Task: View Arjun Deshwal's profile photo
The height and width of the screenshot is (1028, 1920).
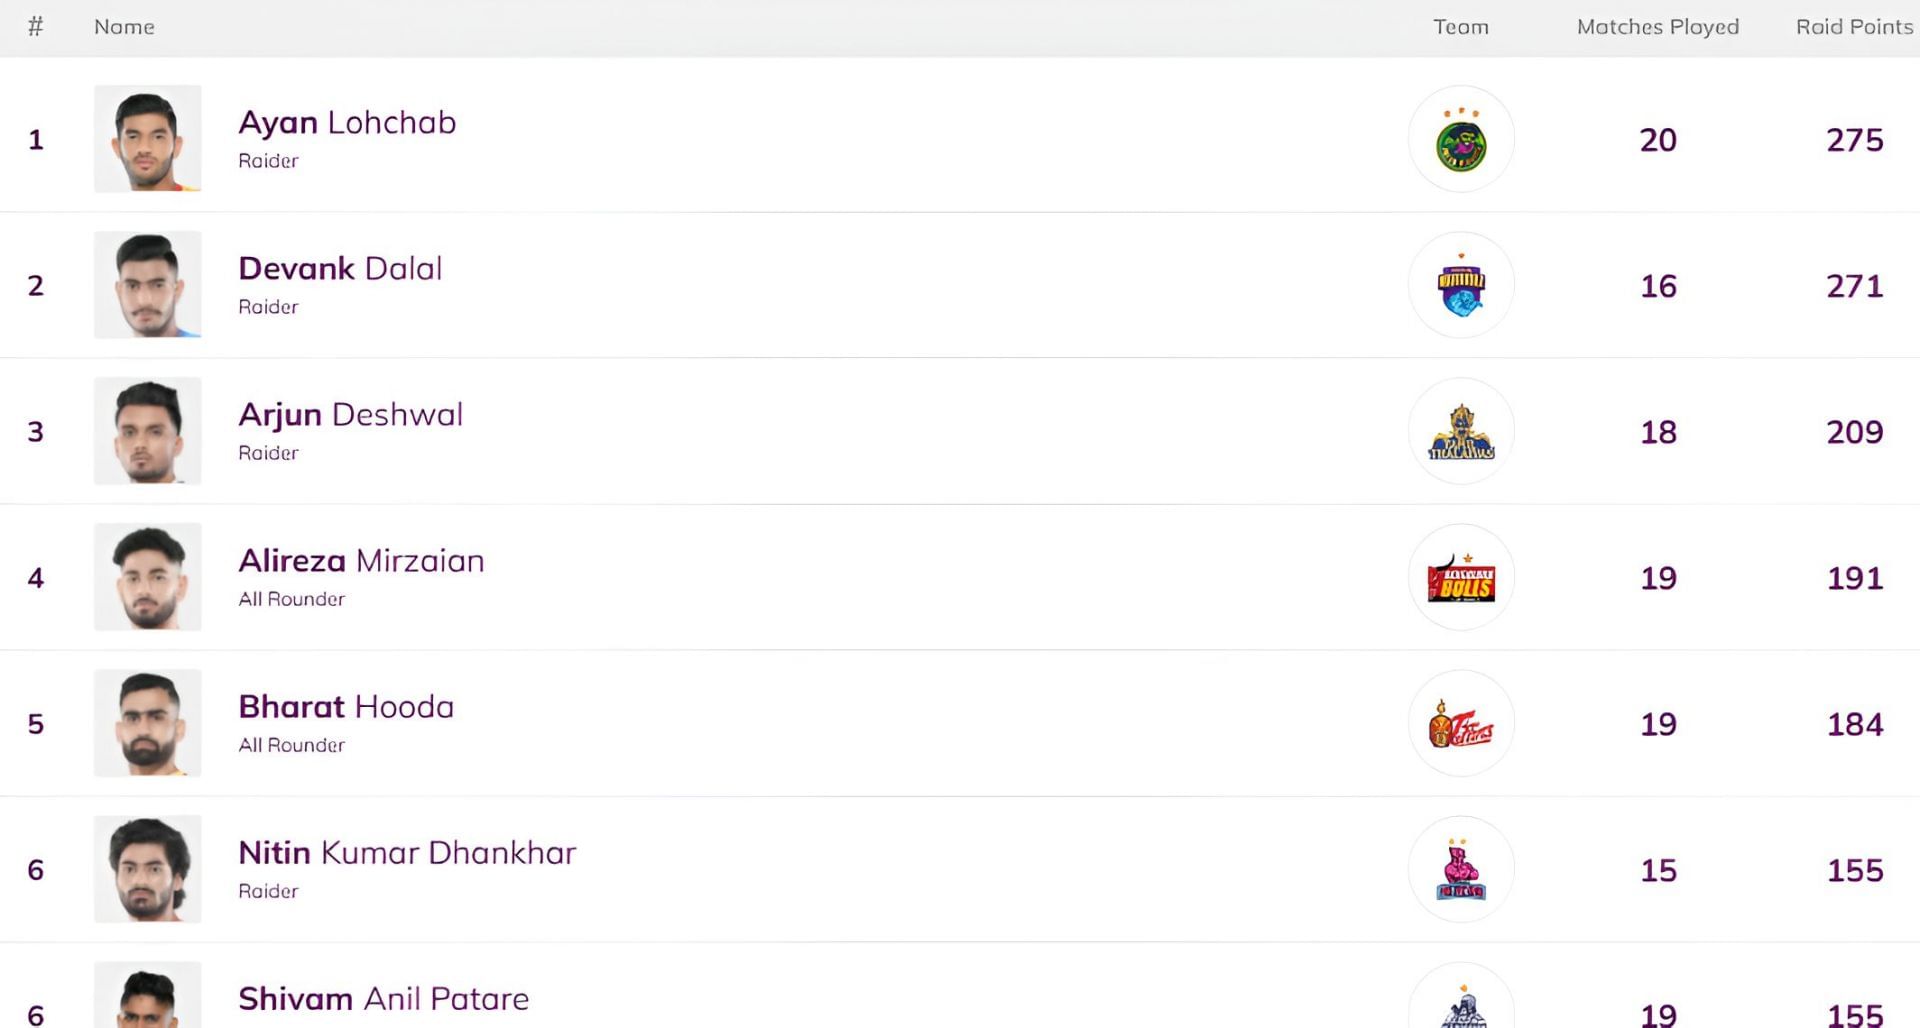Action: (x=148, y=431)
